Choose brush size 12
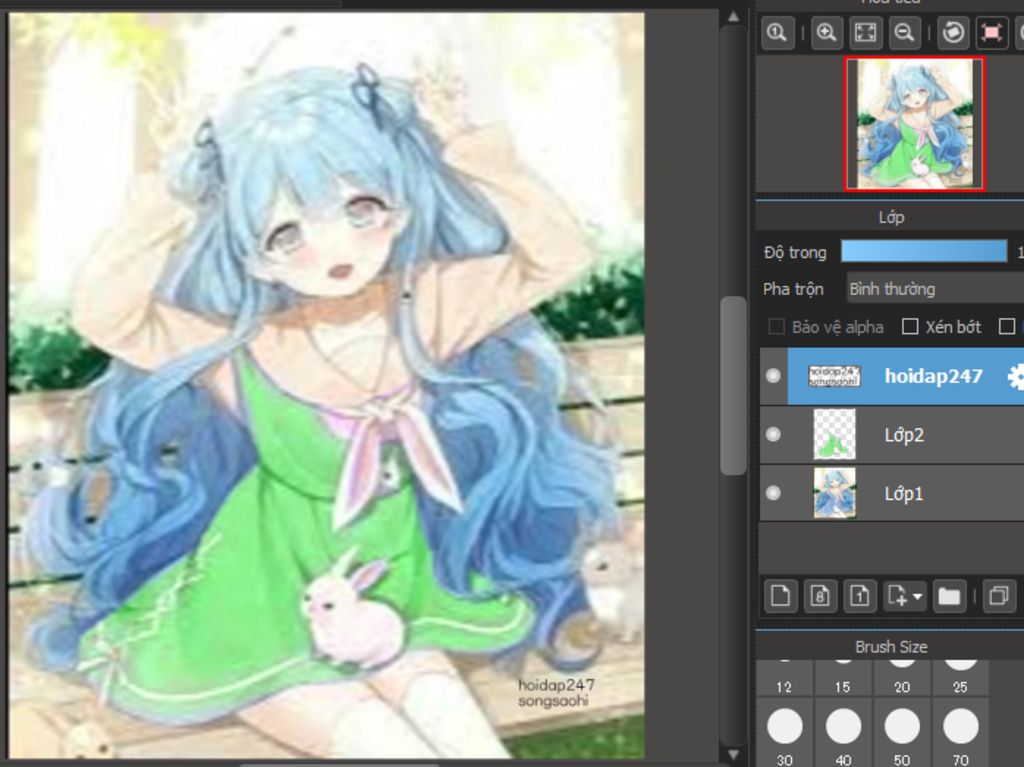 pyautogui.click(x=784, y=677)
